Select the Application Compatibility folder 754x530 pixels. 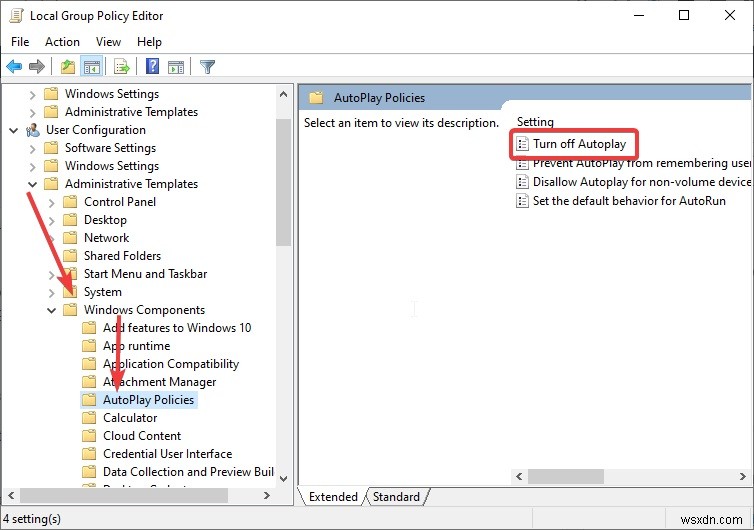(171, 364)
